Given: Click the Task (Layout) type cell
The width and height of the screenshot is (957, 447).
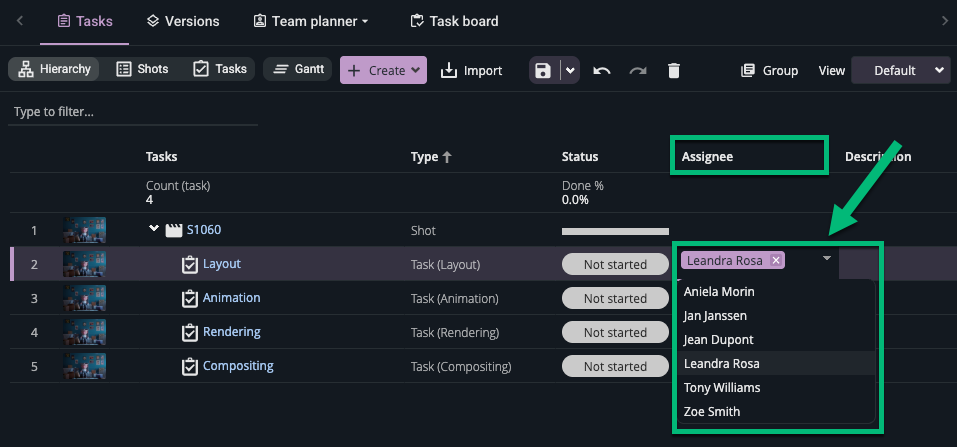Looking at the screenshot, I should tap(446, 265).
